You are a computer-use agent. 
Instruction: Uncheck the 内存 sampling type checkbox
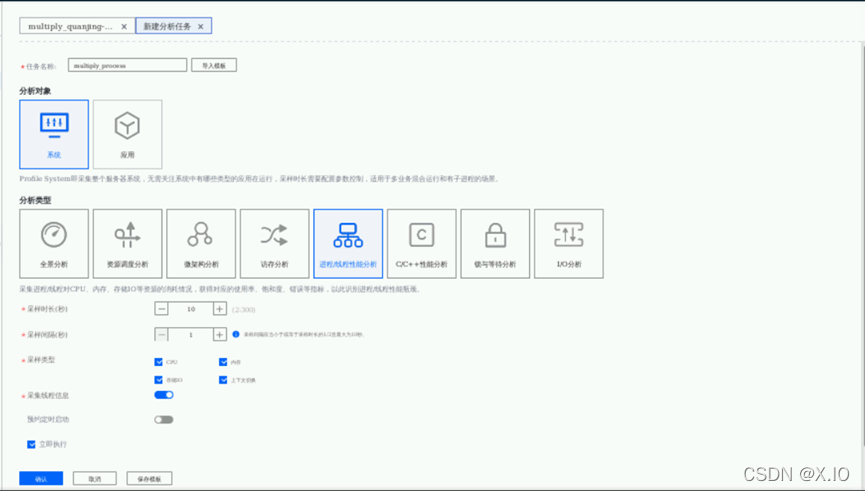click(223, 362)
